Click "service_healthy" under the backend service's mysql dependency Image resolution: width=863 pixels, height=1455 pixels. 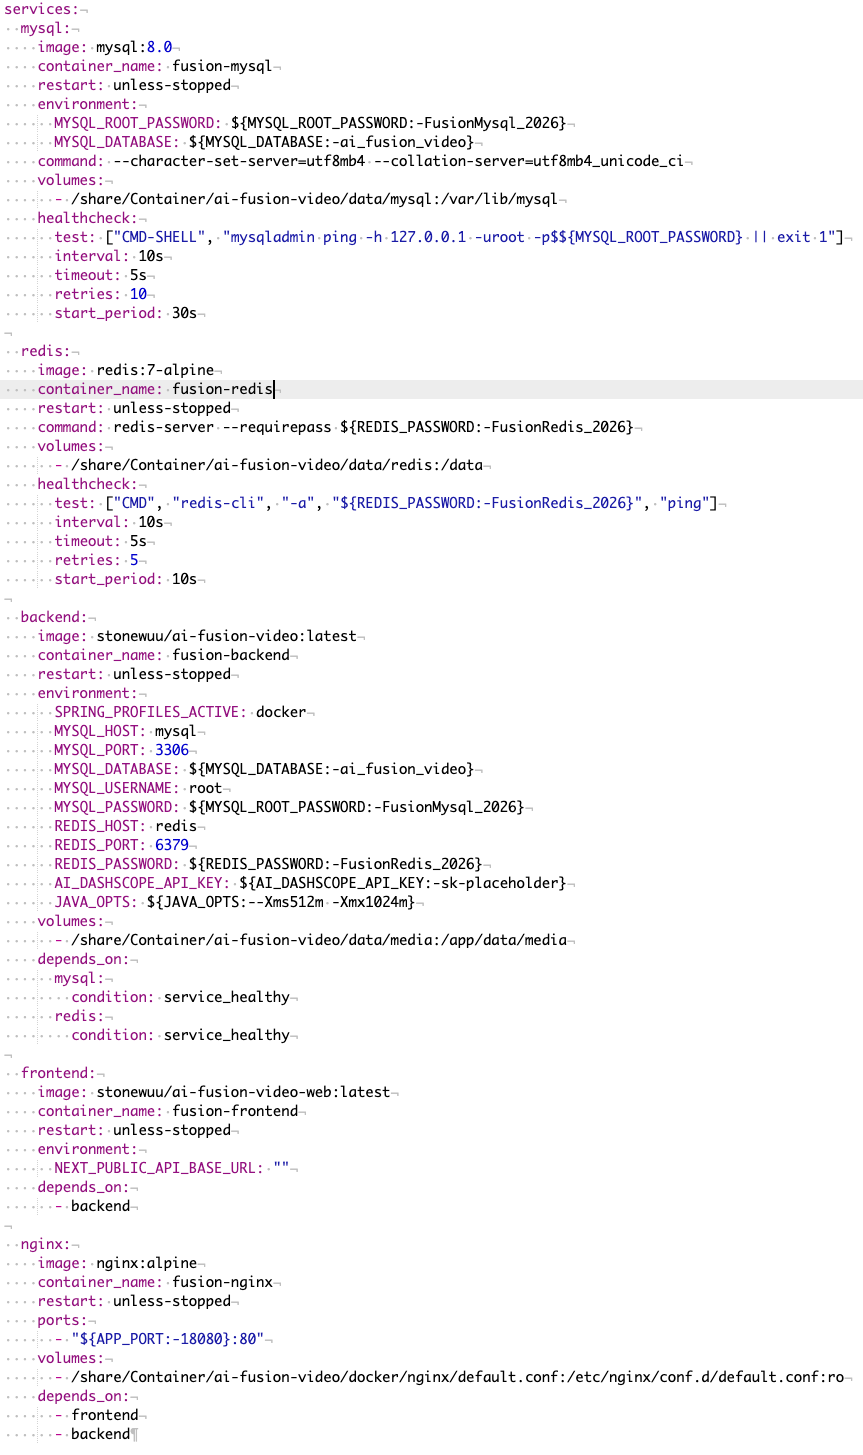(x=226, y=997)
